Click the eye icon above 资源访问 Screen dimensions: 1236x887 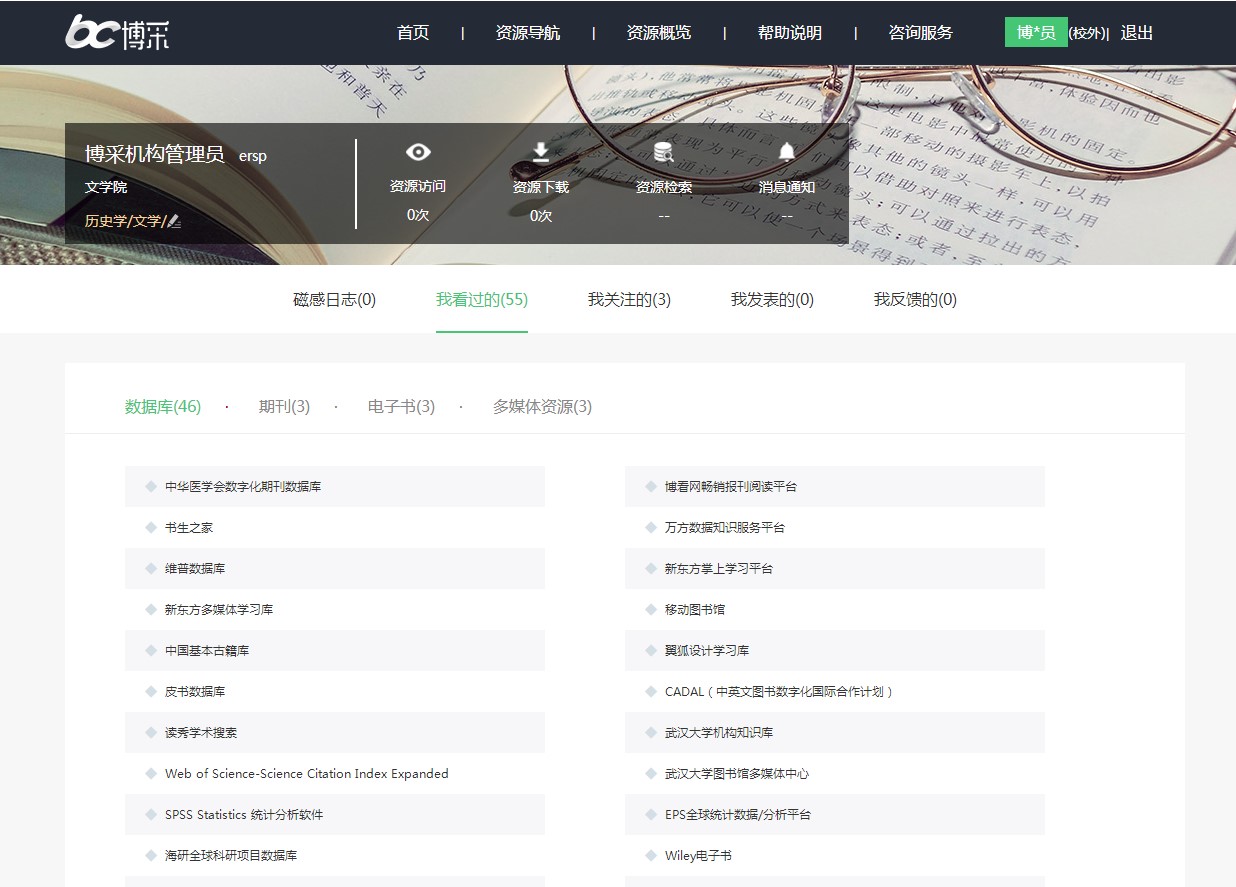(x=418, y=152)
